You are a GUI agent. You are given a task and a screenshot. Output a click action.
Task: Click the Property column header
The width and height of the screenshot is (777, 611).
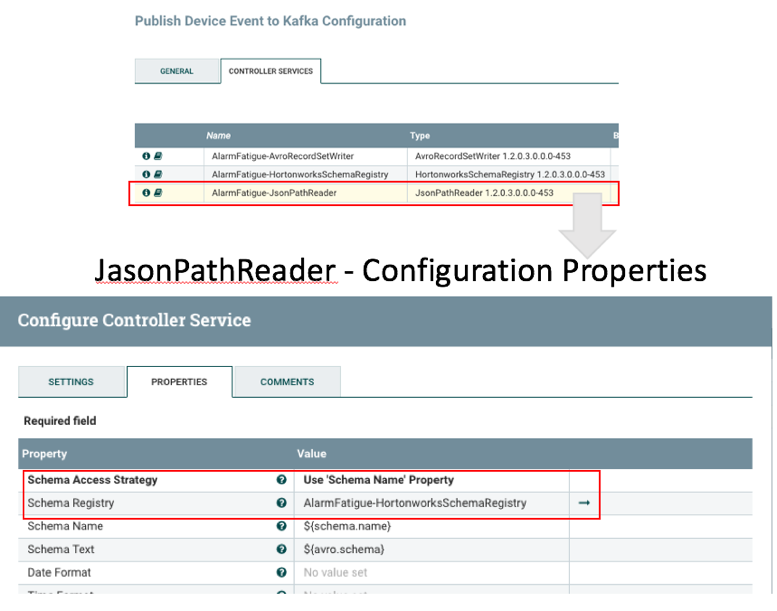tap(45, 454)
